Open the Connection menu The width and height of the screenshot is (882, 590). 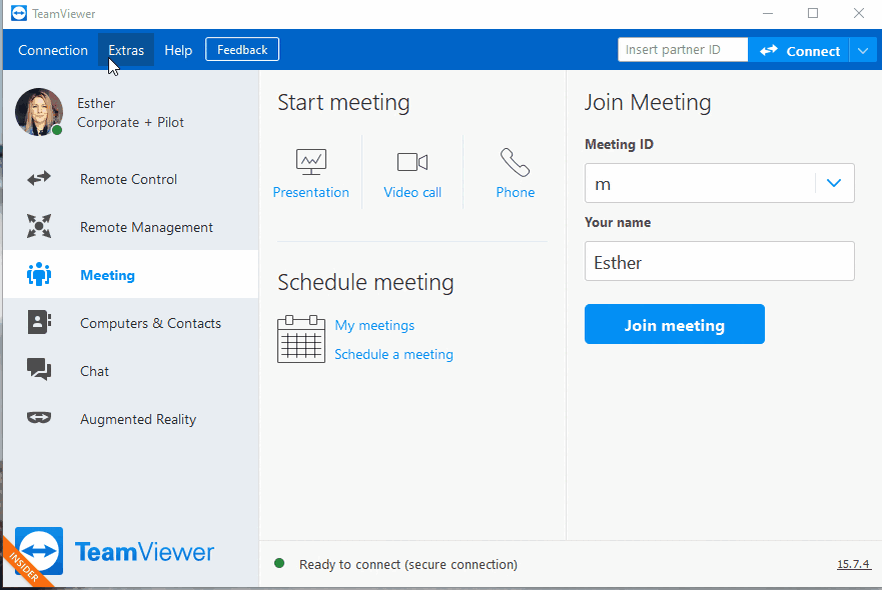[53, 50]
